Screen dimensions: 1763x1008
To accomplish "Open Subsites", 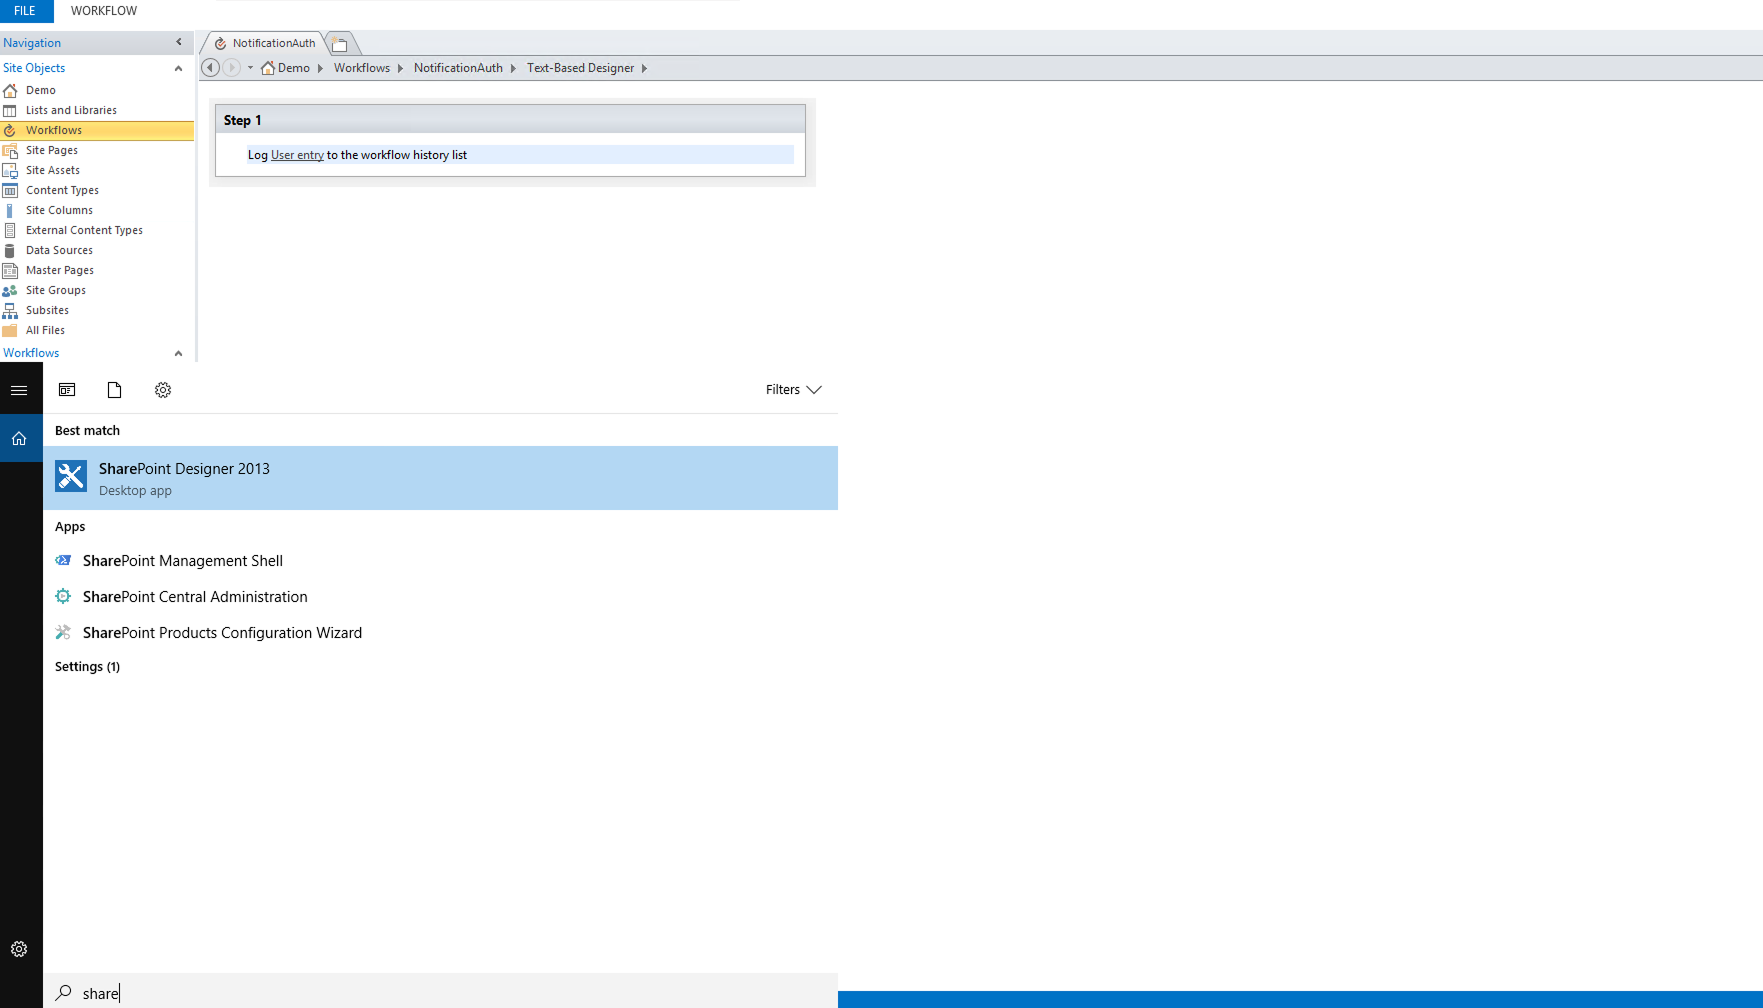I will click(47, 310).
